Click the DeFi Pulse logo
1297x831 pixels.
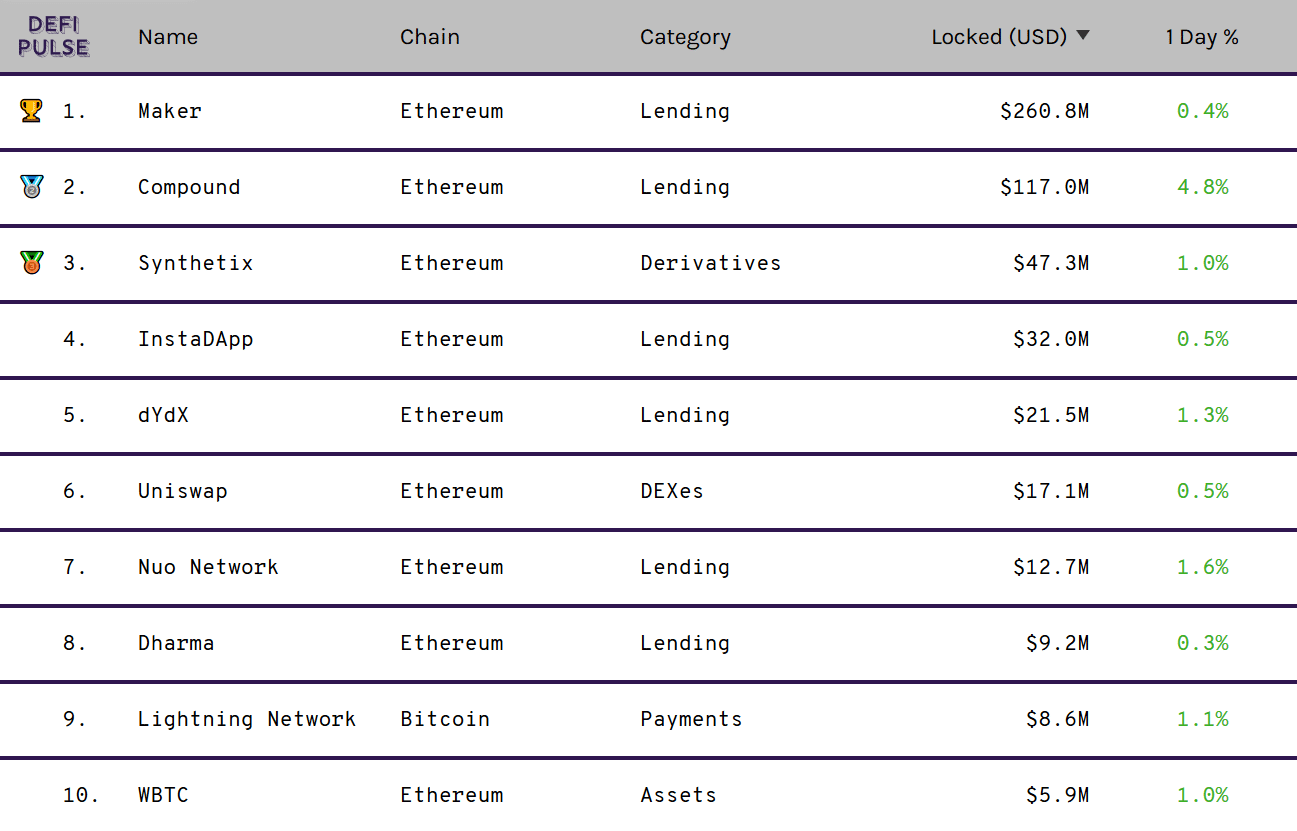coord(54,36)
